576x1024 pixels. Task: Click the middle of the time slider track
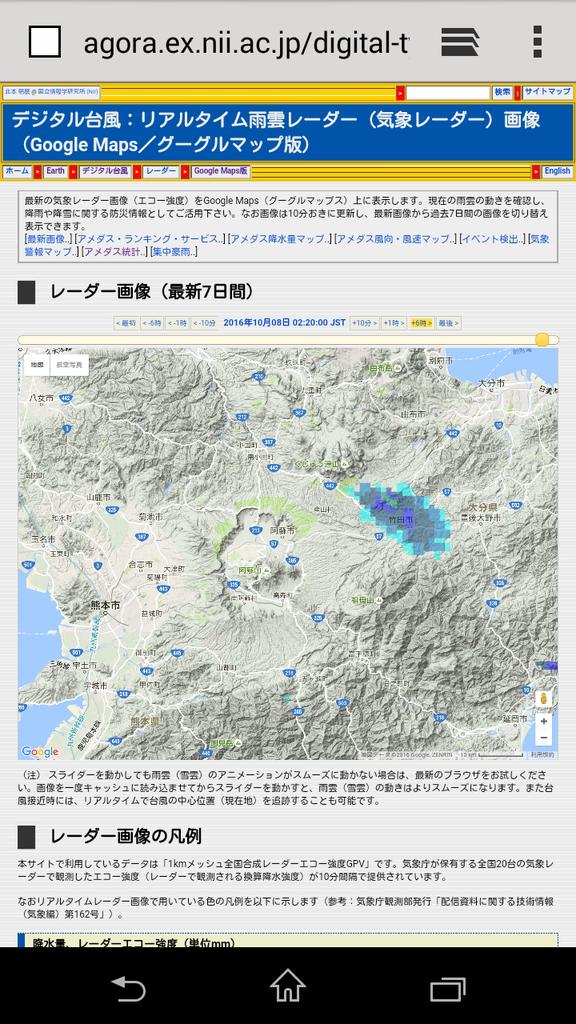[x=288, y=340]
